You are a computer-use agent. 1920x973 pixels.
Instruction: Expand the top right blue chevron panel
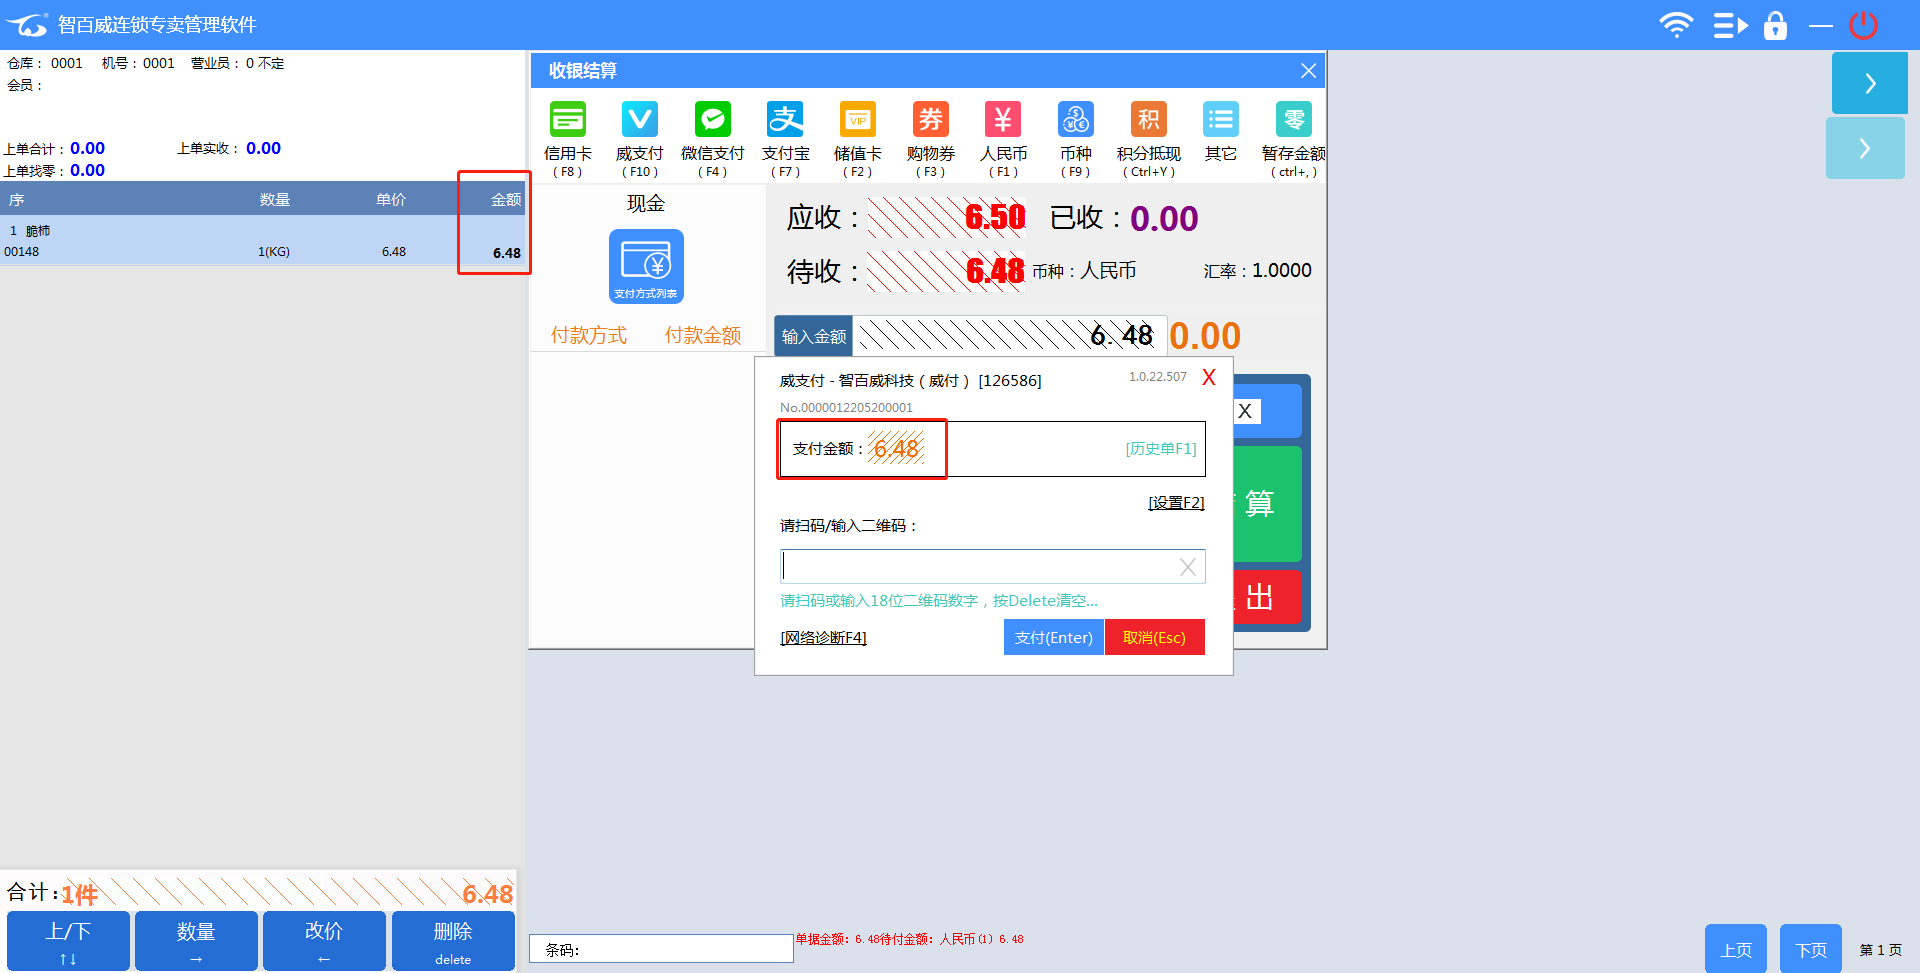[1869, 83]
